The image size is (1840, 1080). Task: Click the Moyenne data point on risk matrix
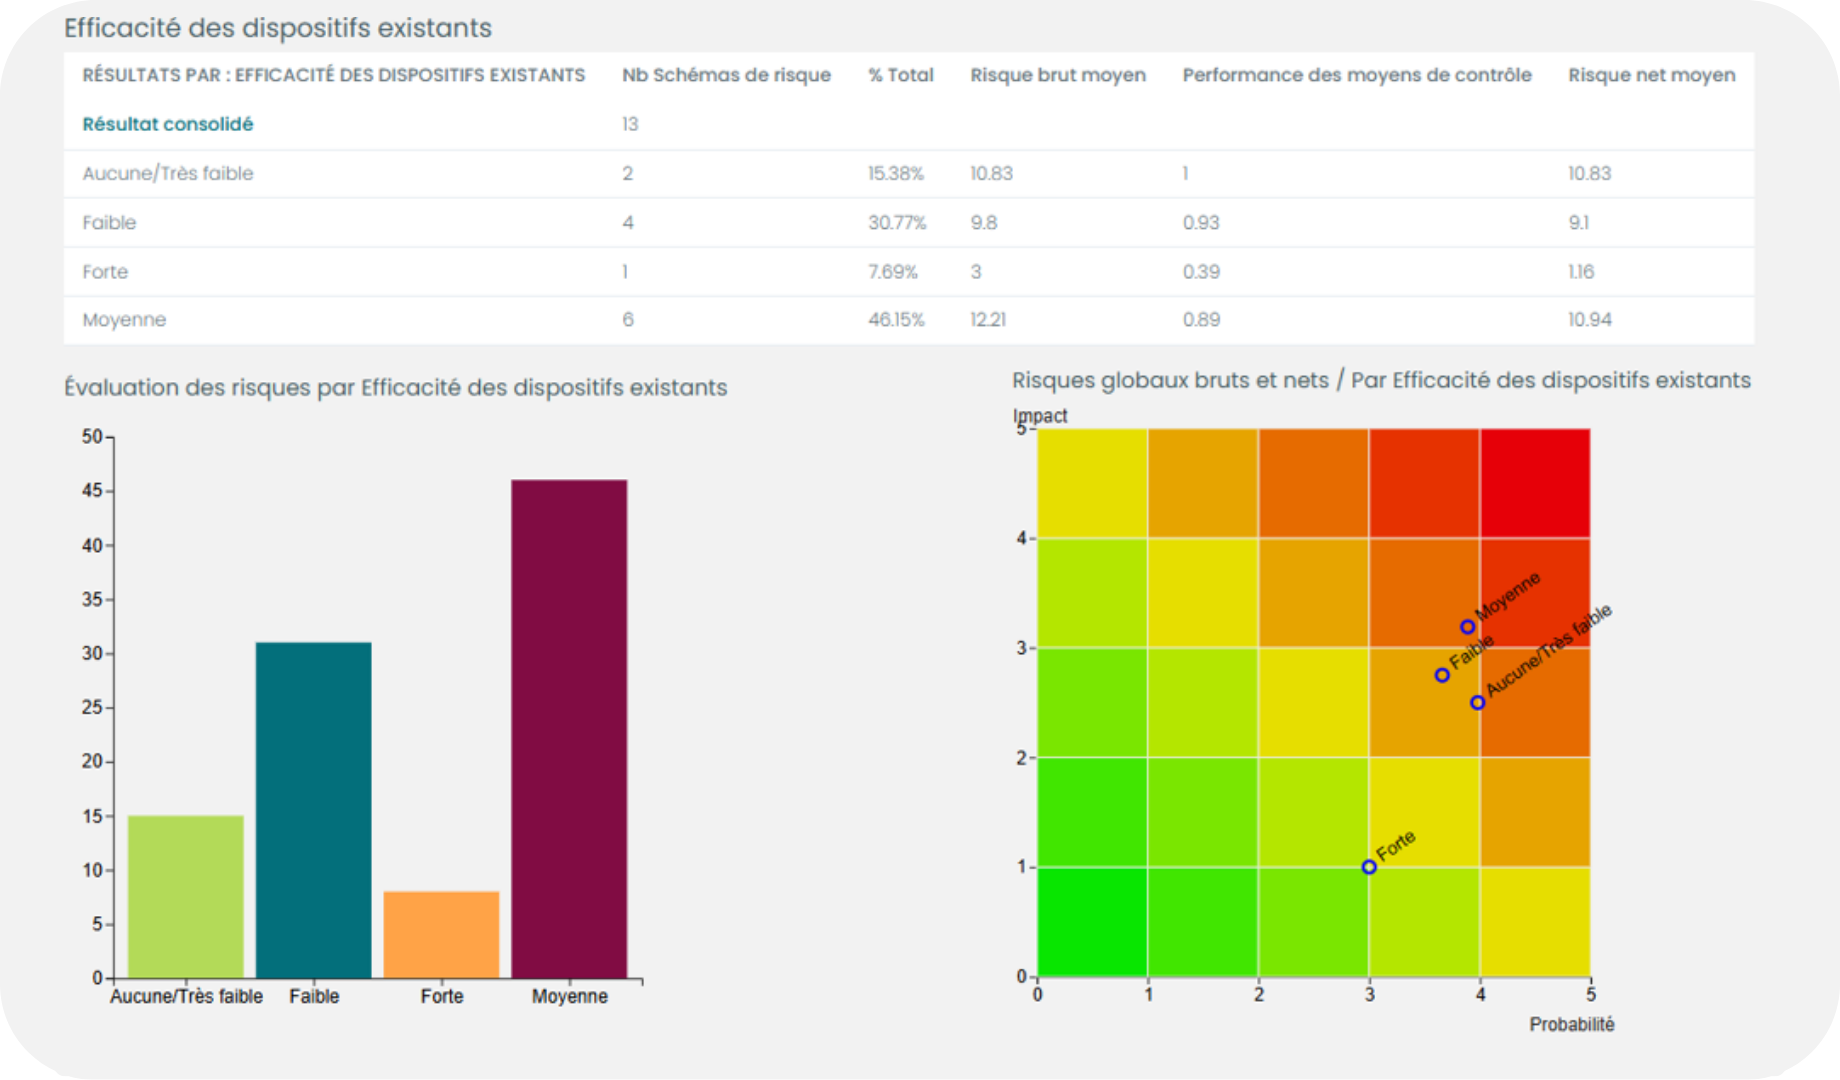(1467, 627)
